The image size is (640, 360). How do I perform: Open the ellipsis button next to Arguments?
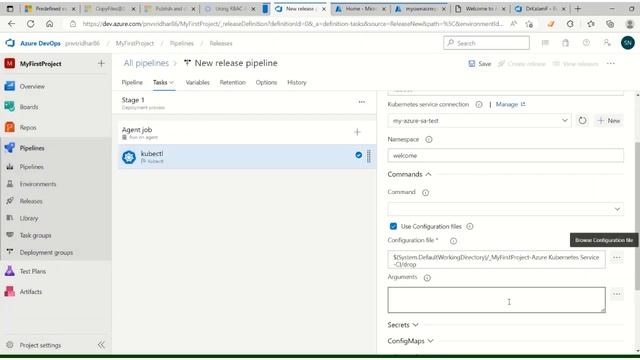tap(616, 294)
